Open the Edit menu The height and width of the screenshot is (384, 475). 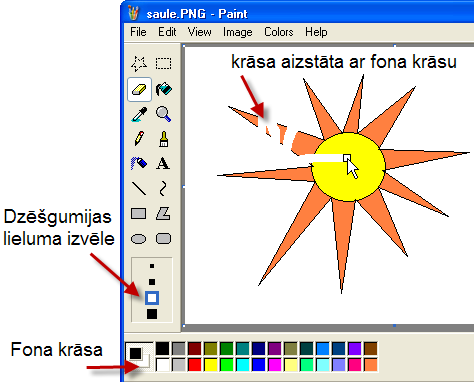[167, 32]
